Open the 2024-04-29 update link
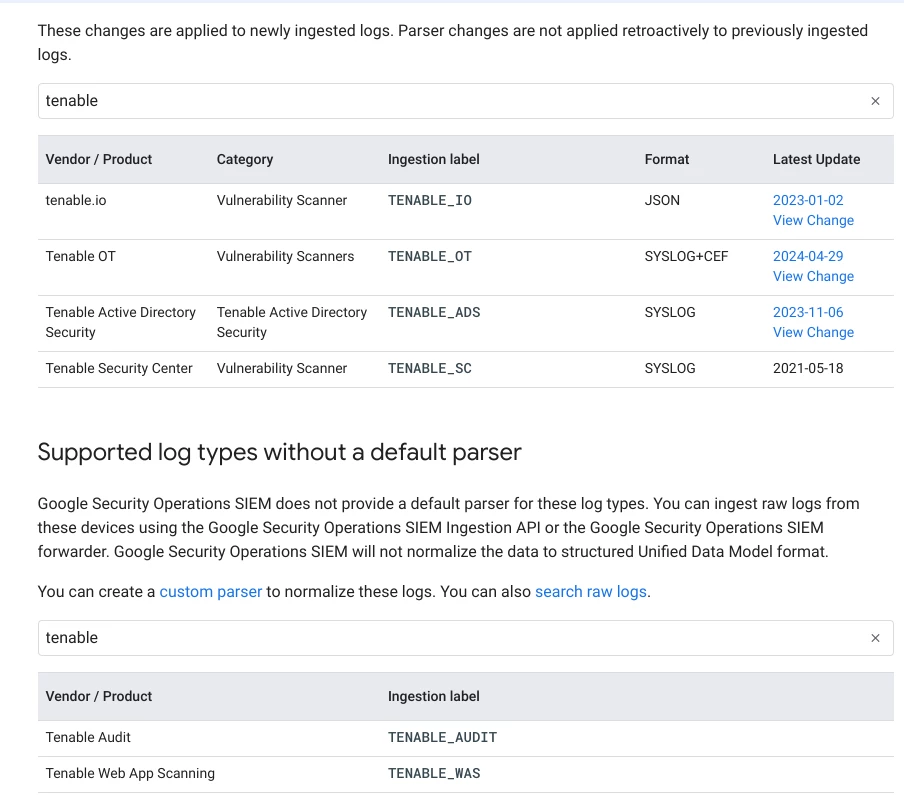Image resolution: width=904 pixels, height=795 pixels. (x=808, y=256)
